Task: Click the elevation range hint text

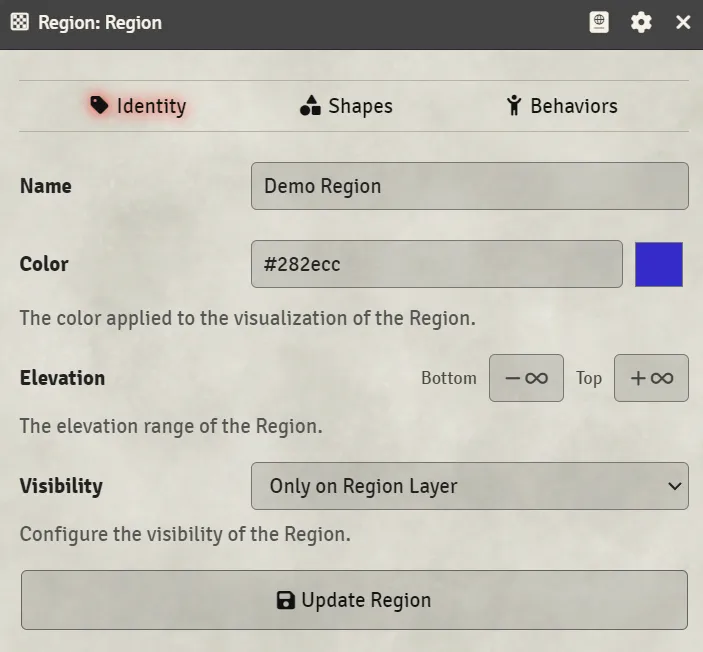Action: click(x=171, y=426)
